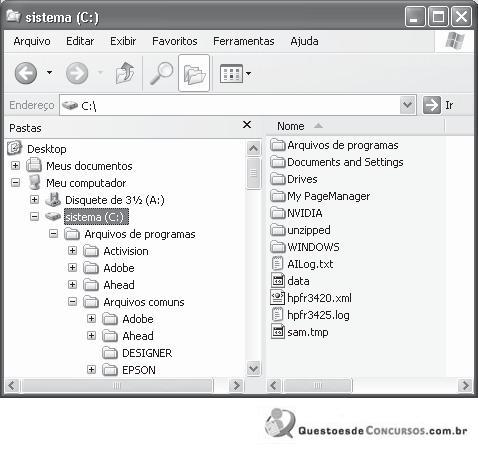Expand the EPSON tree node
Screen dimensions: 478x454
tap(91, 369)
